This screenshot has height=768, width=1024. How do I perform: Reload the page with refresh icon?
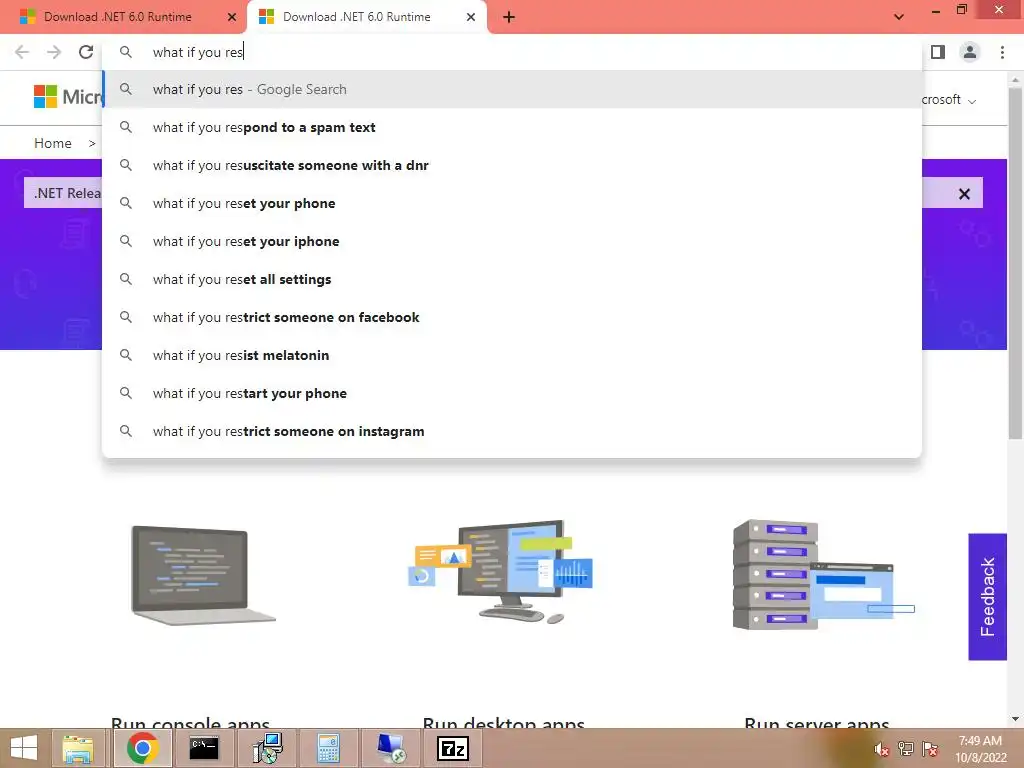click(x=86, y=52)
